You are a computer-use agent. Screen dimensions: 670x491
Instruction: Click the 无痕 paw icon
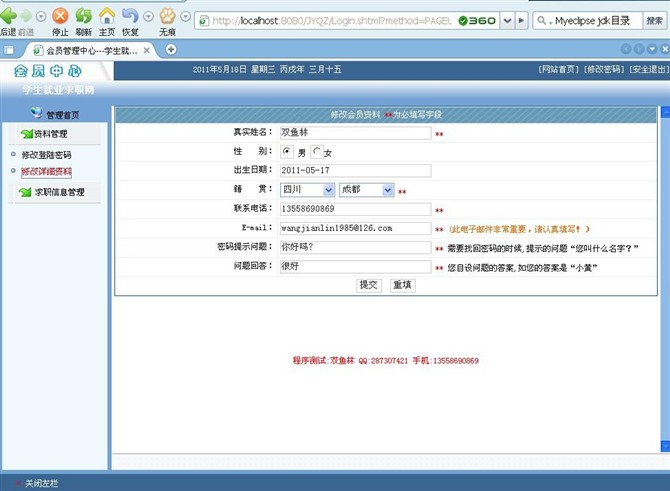coord(168,16)
